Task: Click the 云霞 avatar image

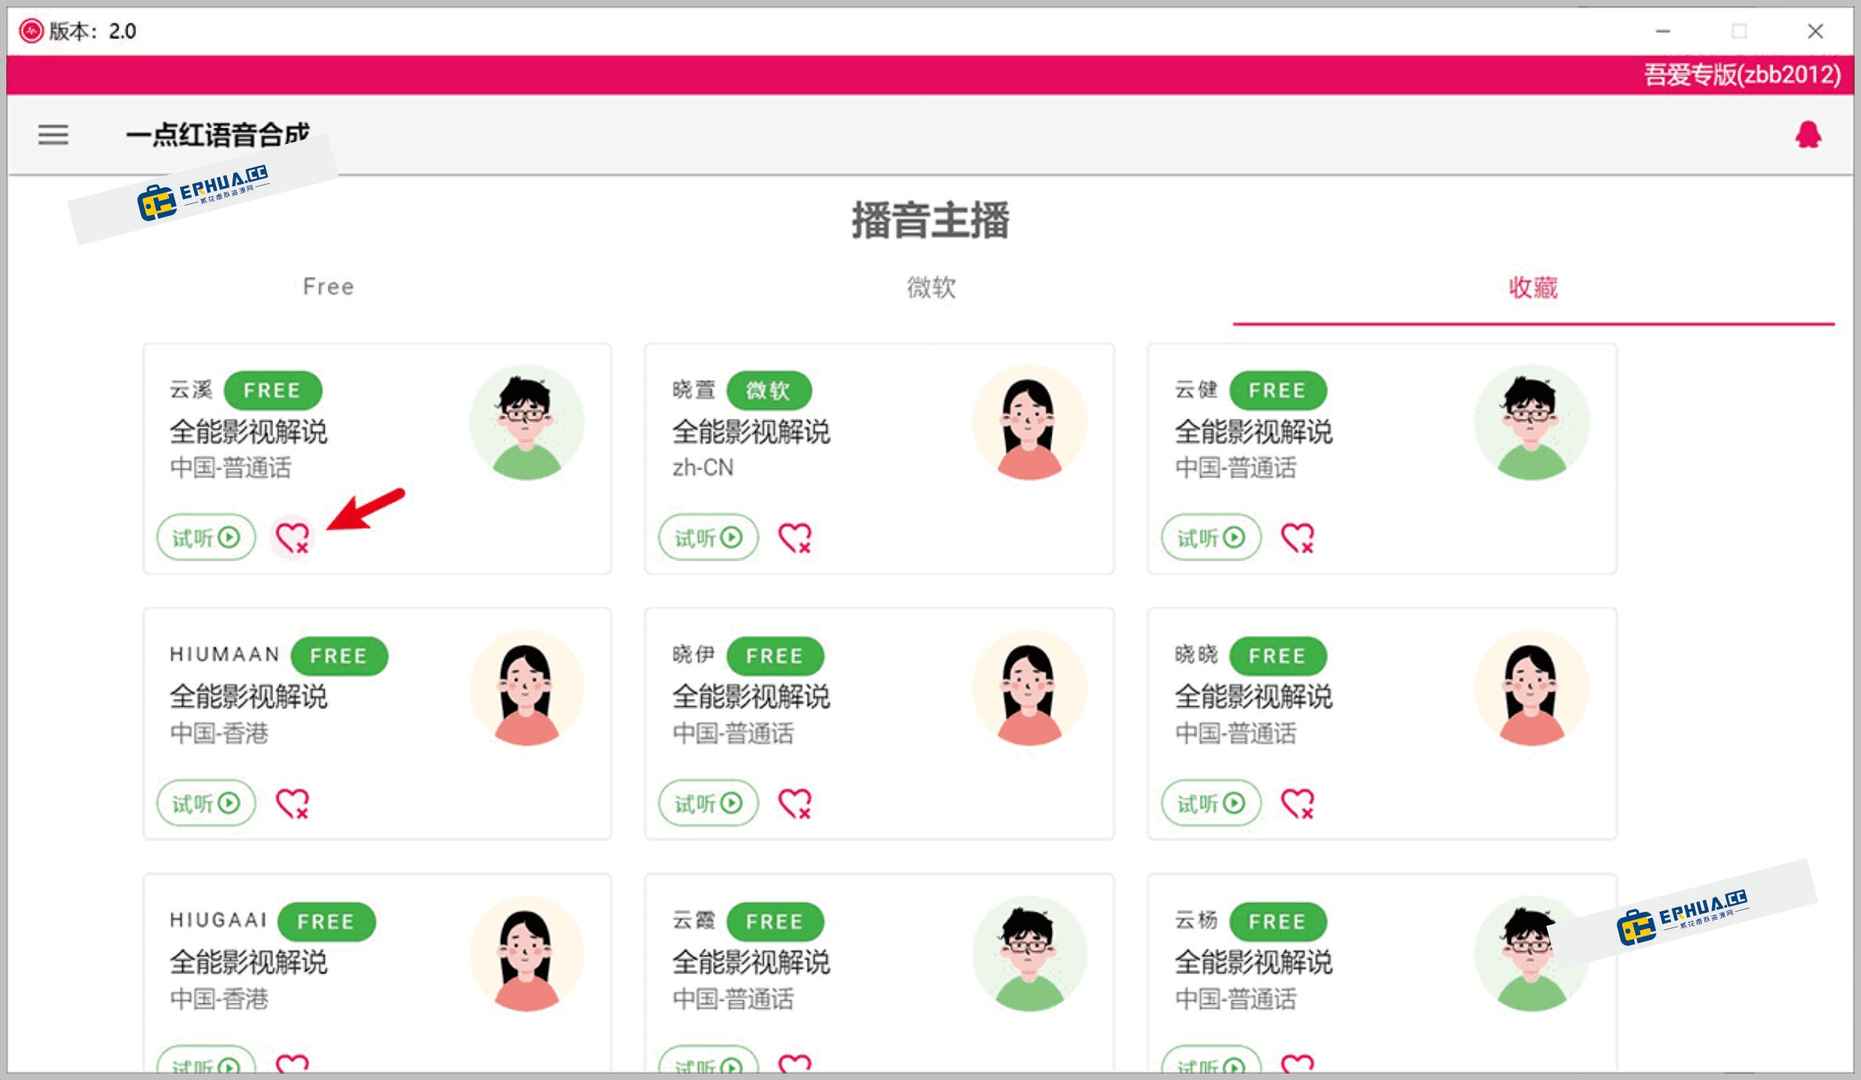Action: tap(1029, 954)
